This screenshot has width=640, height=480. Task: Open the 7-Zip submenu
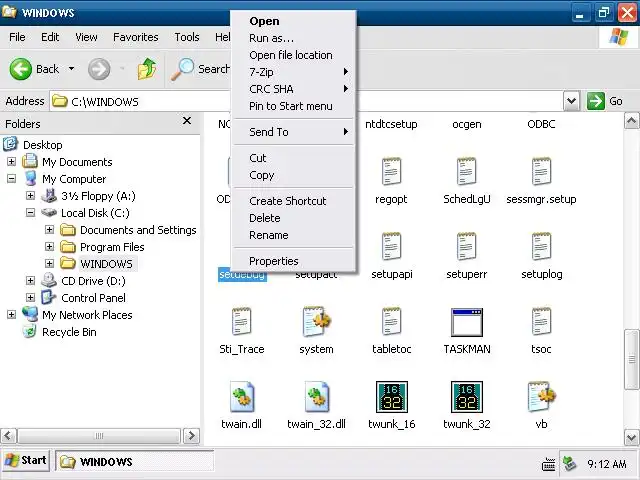point(293,72)
